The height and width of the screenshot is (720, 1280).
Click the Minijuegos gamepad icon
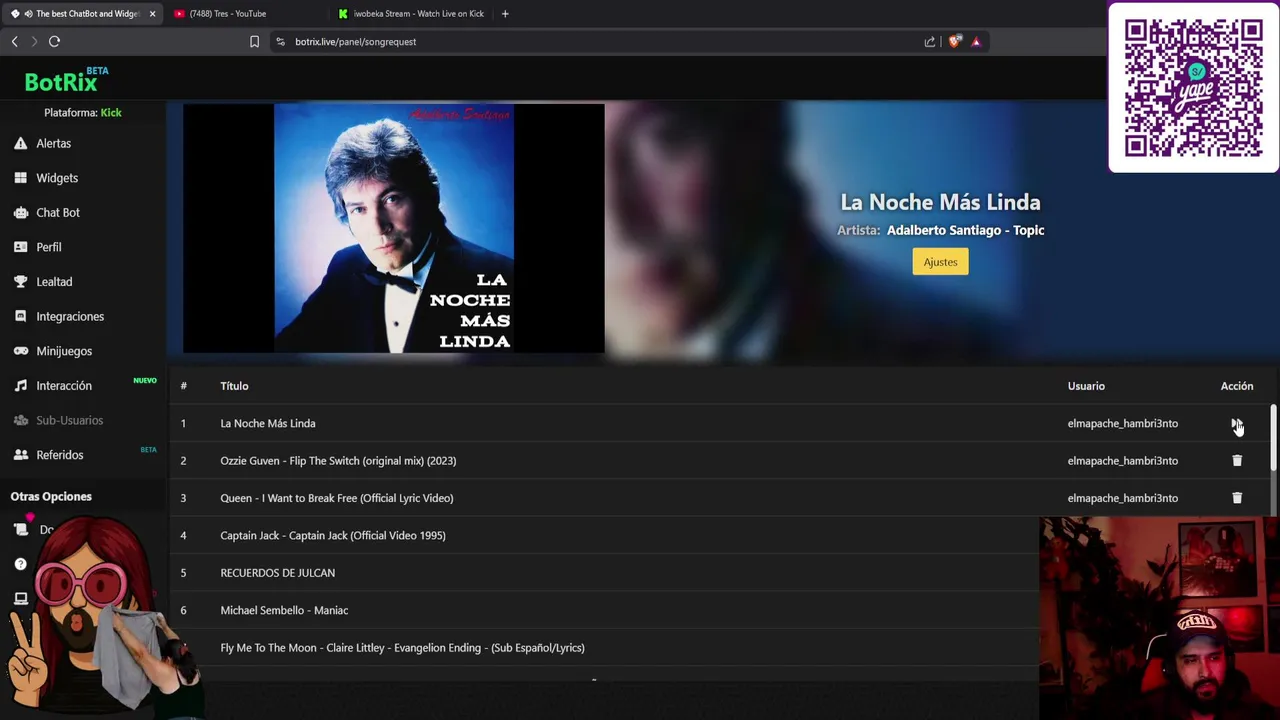(20, 351)
